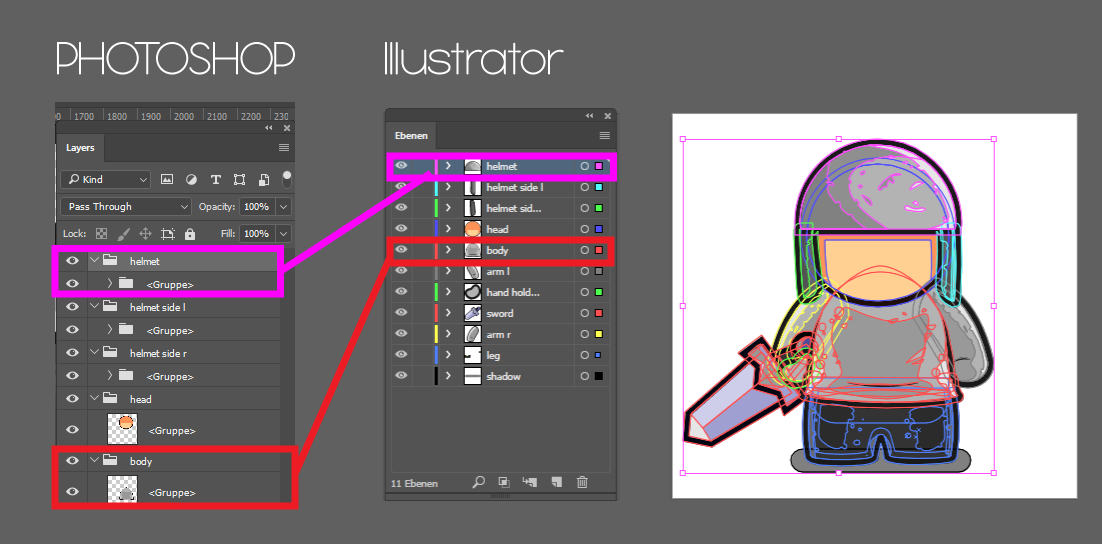The height and width of the screenshot is (544, 1102).
Task: Hide the helmet group in Photoshop Layers
Action: tap(72, 261)
